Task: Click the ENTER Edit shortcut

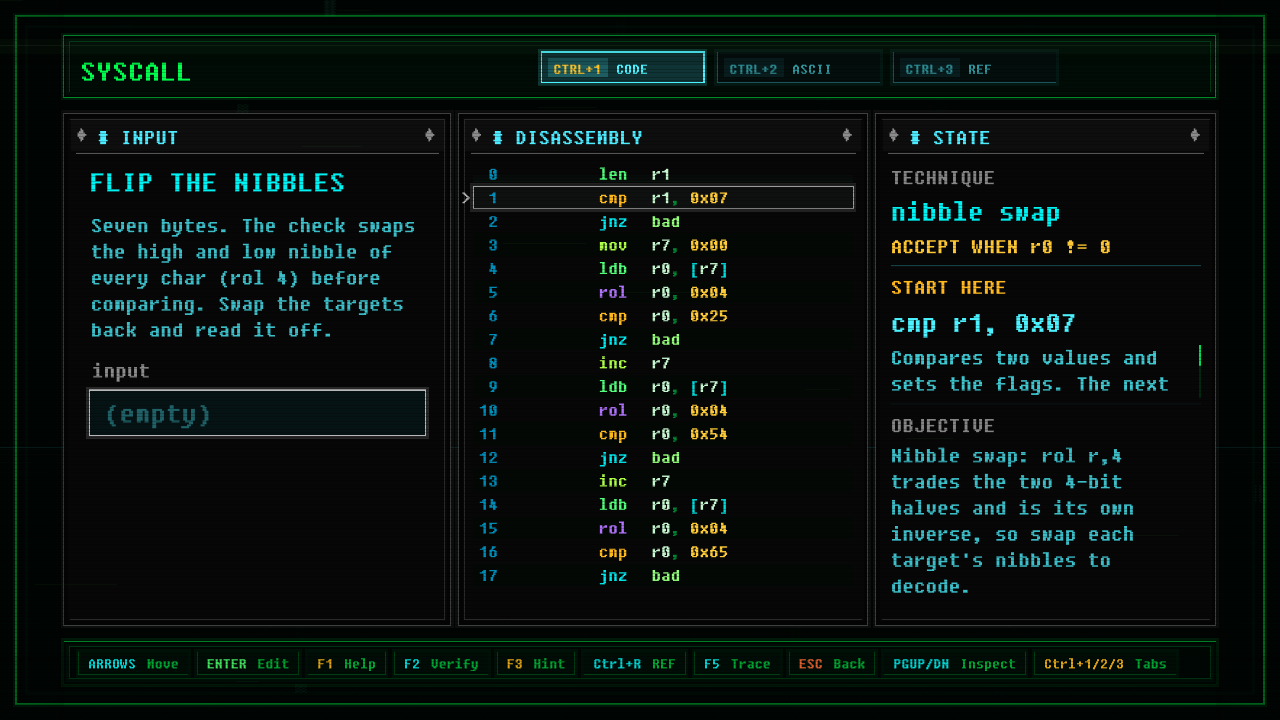Action: (248, 664)
